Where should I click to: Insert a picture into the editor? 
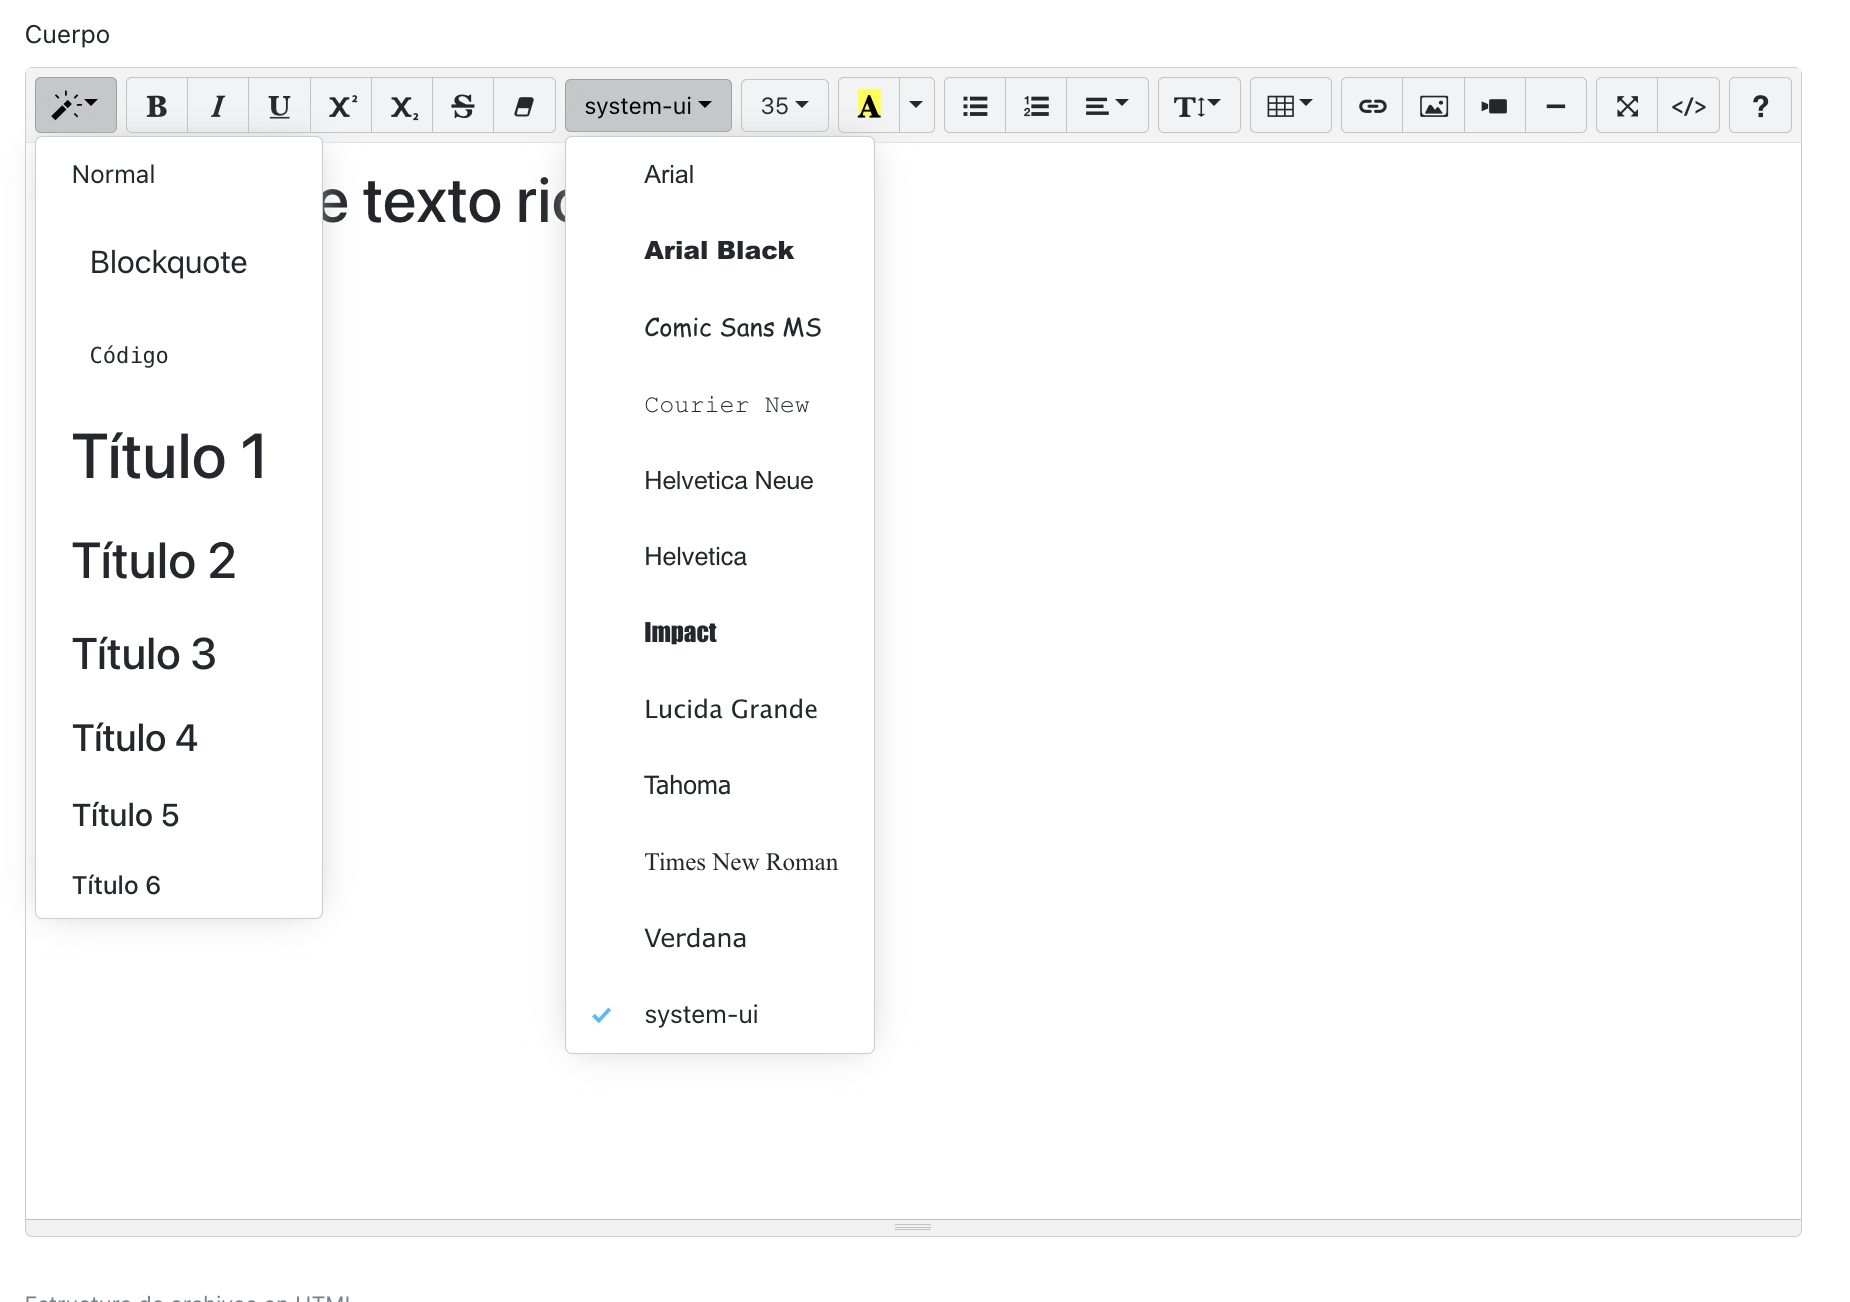coord(1434,106)
